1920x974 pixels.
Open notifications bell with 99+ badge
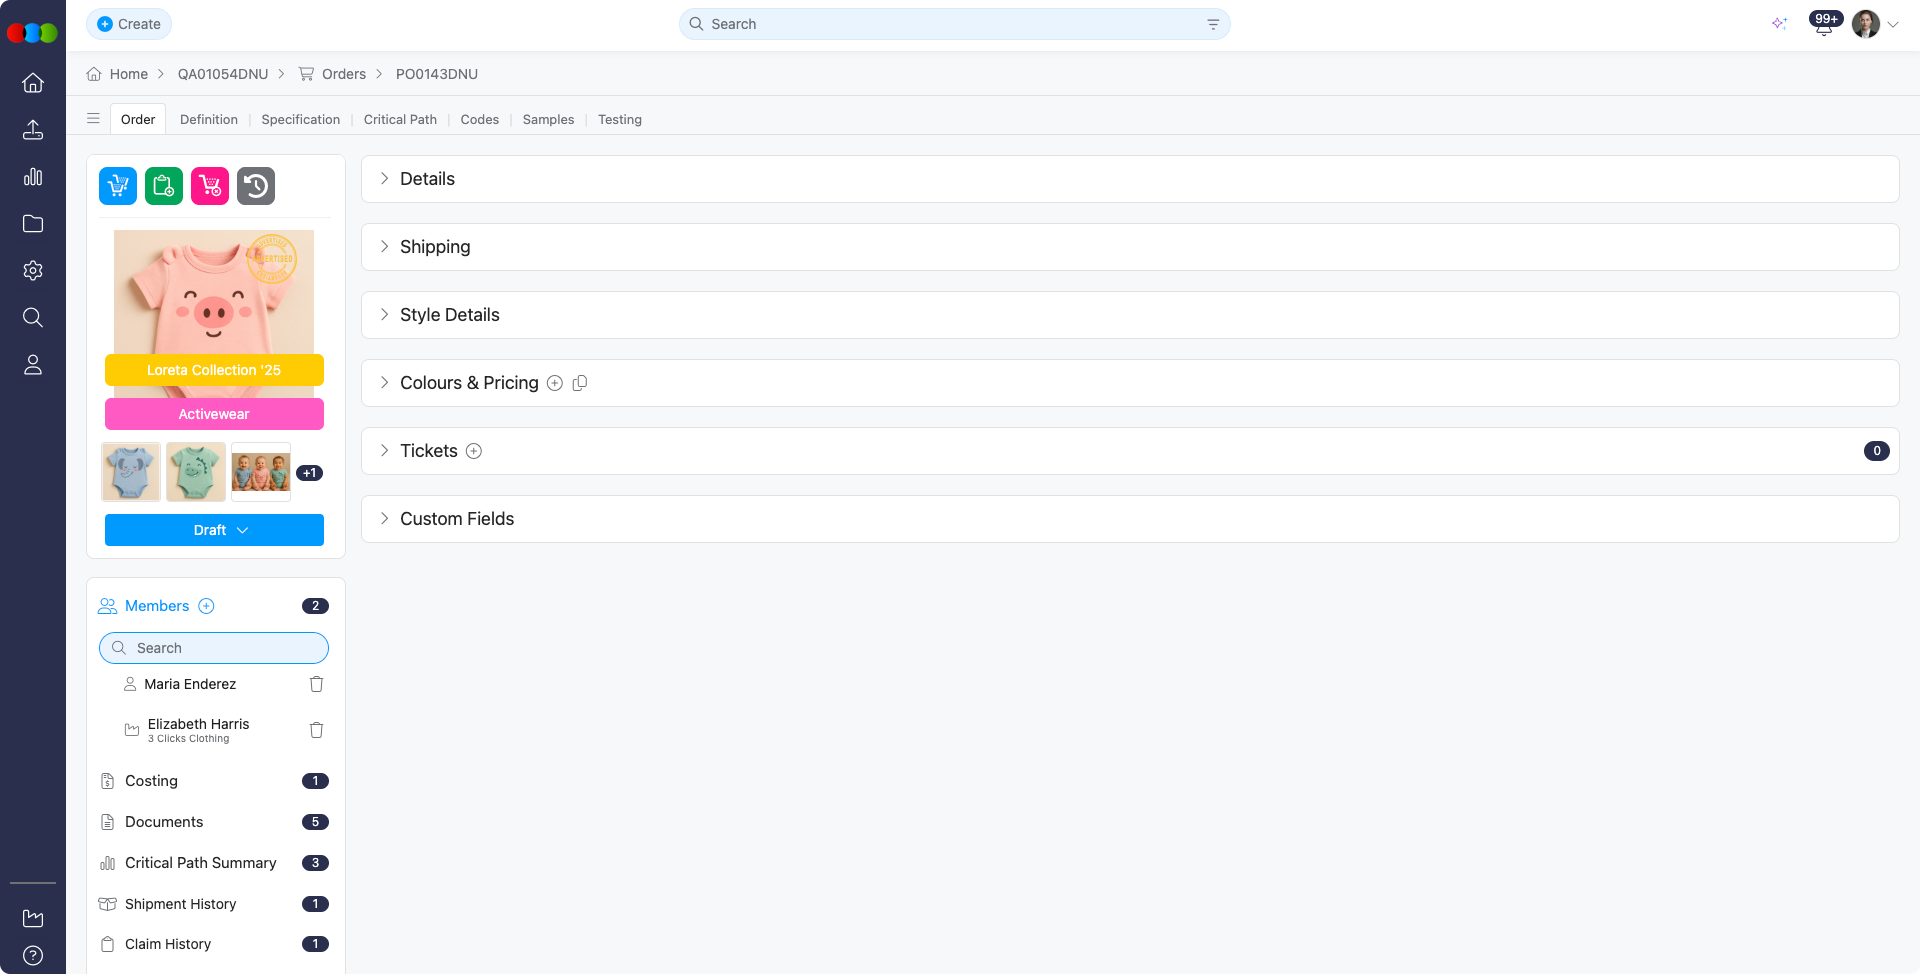(x=1824, y=25)
